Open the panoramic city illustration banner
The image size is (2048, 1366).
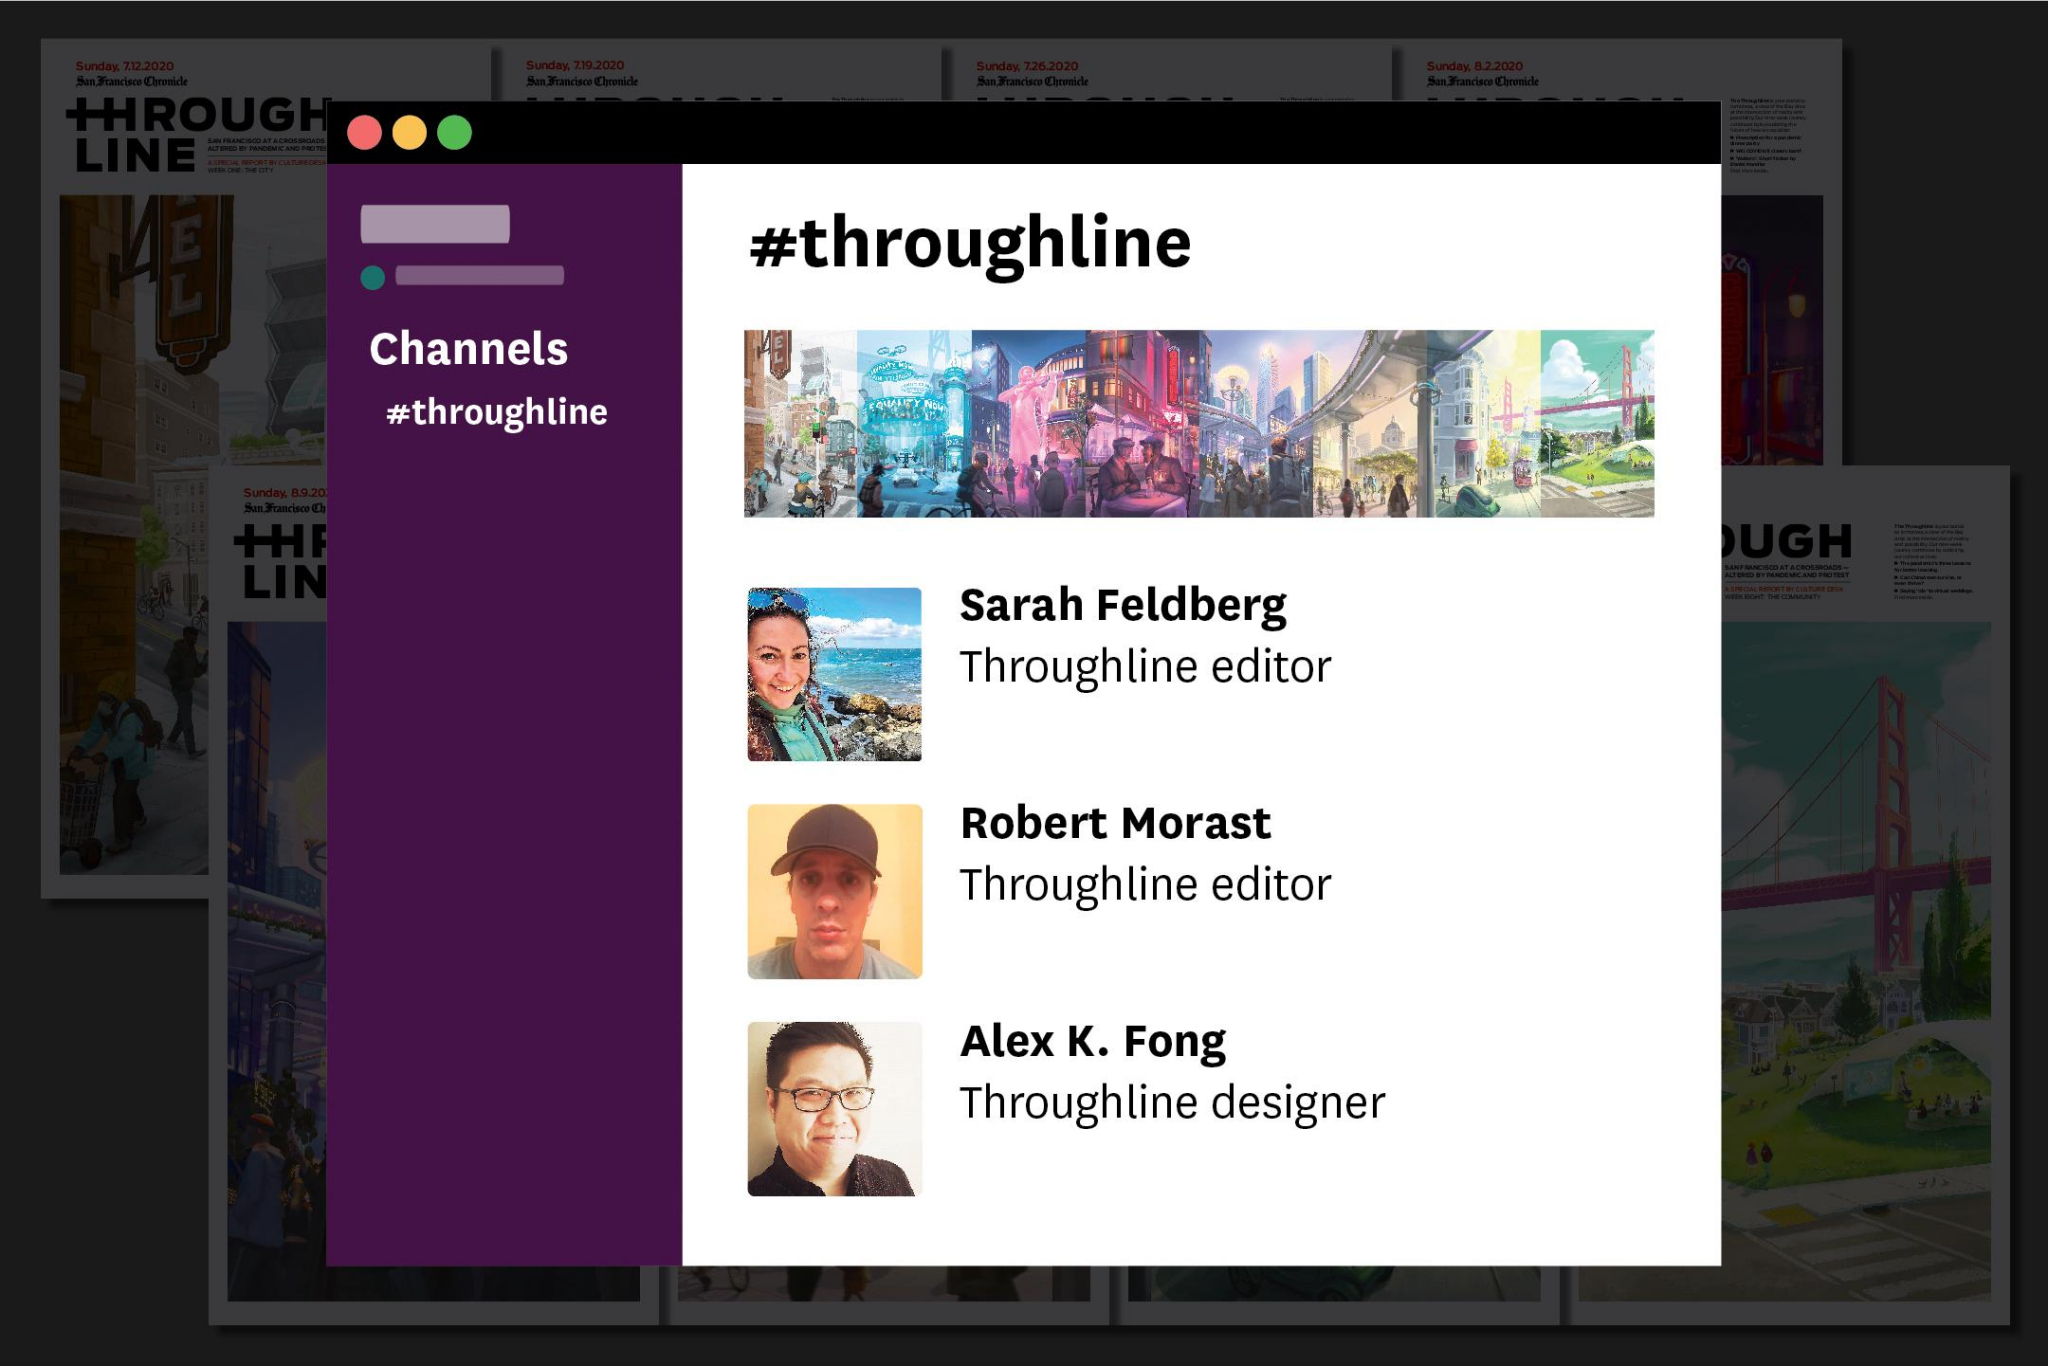click(x=1199, y=423)
